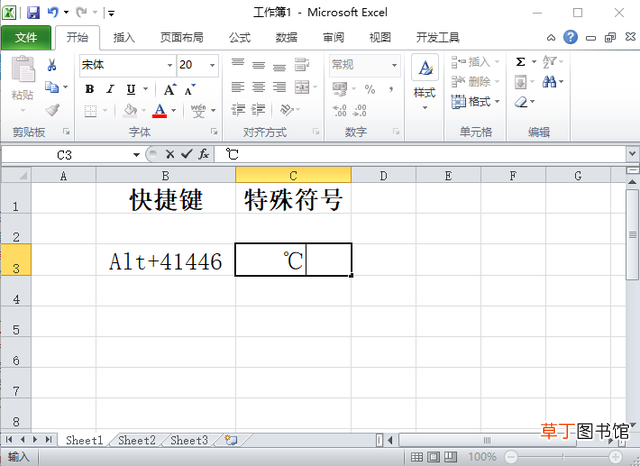The width and height of the screenshot is (640, 466).
Task: Confirm cell entry with the check mark
Action: point(187,154)
